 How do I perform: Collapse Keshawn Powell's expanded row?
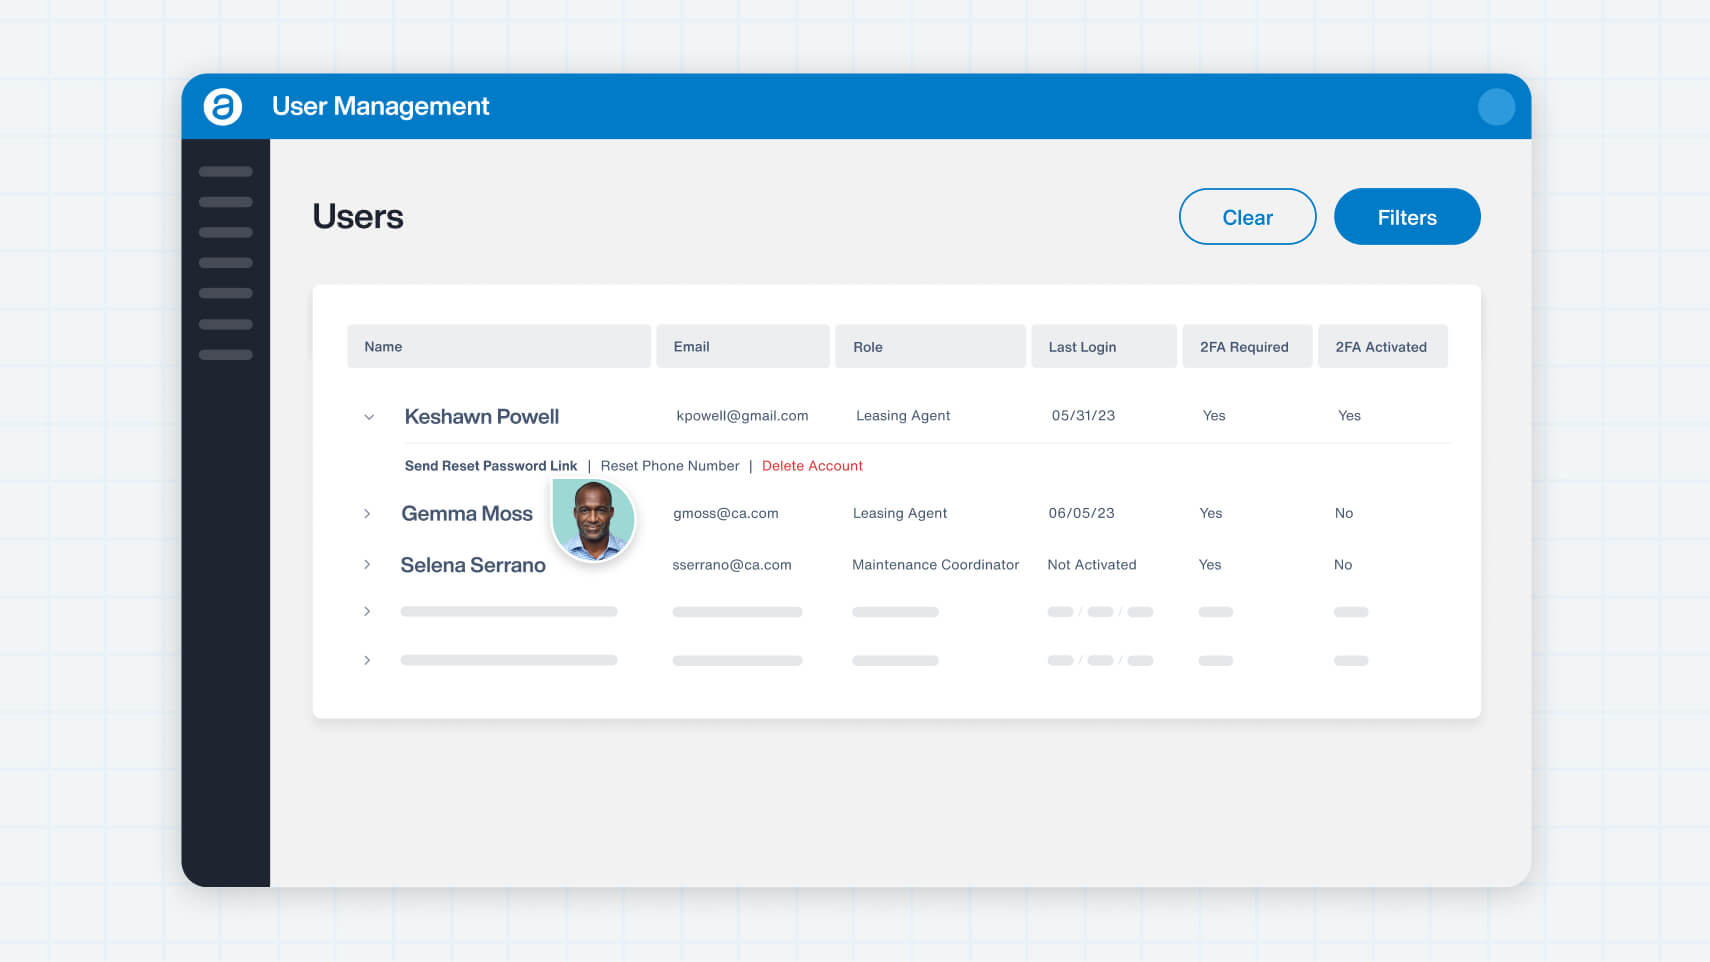[369, 416]
